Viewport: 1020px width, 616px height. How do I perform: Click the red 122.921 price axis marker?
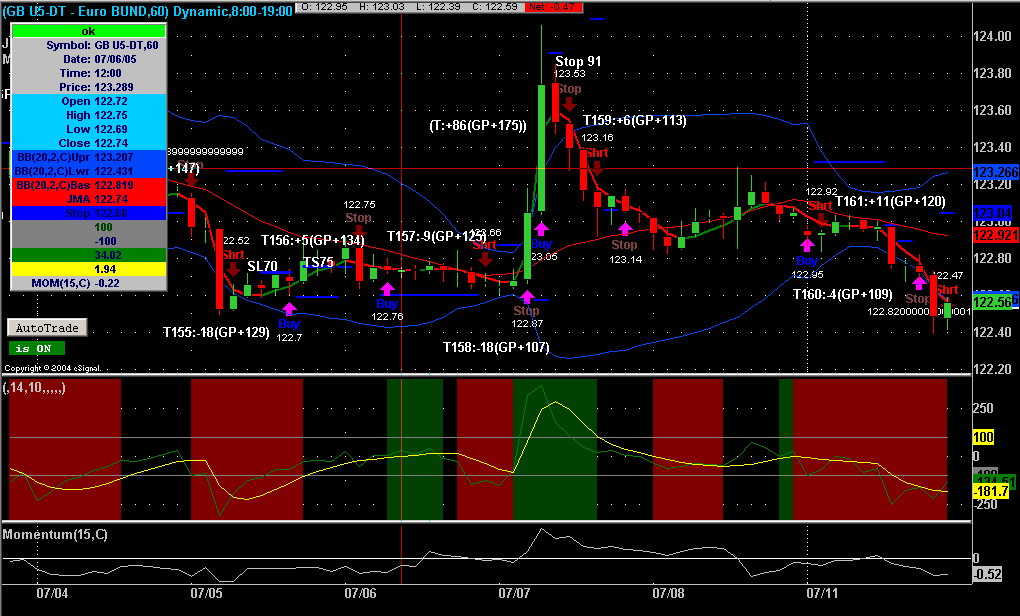pos(995,235)
